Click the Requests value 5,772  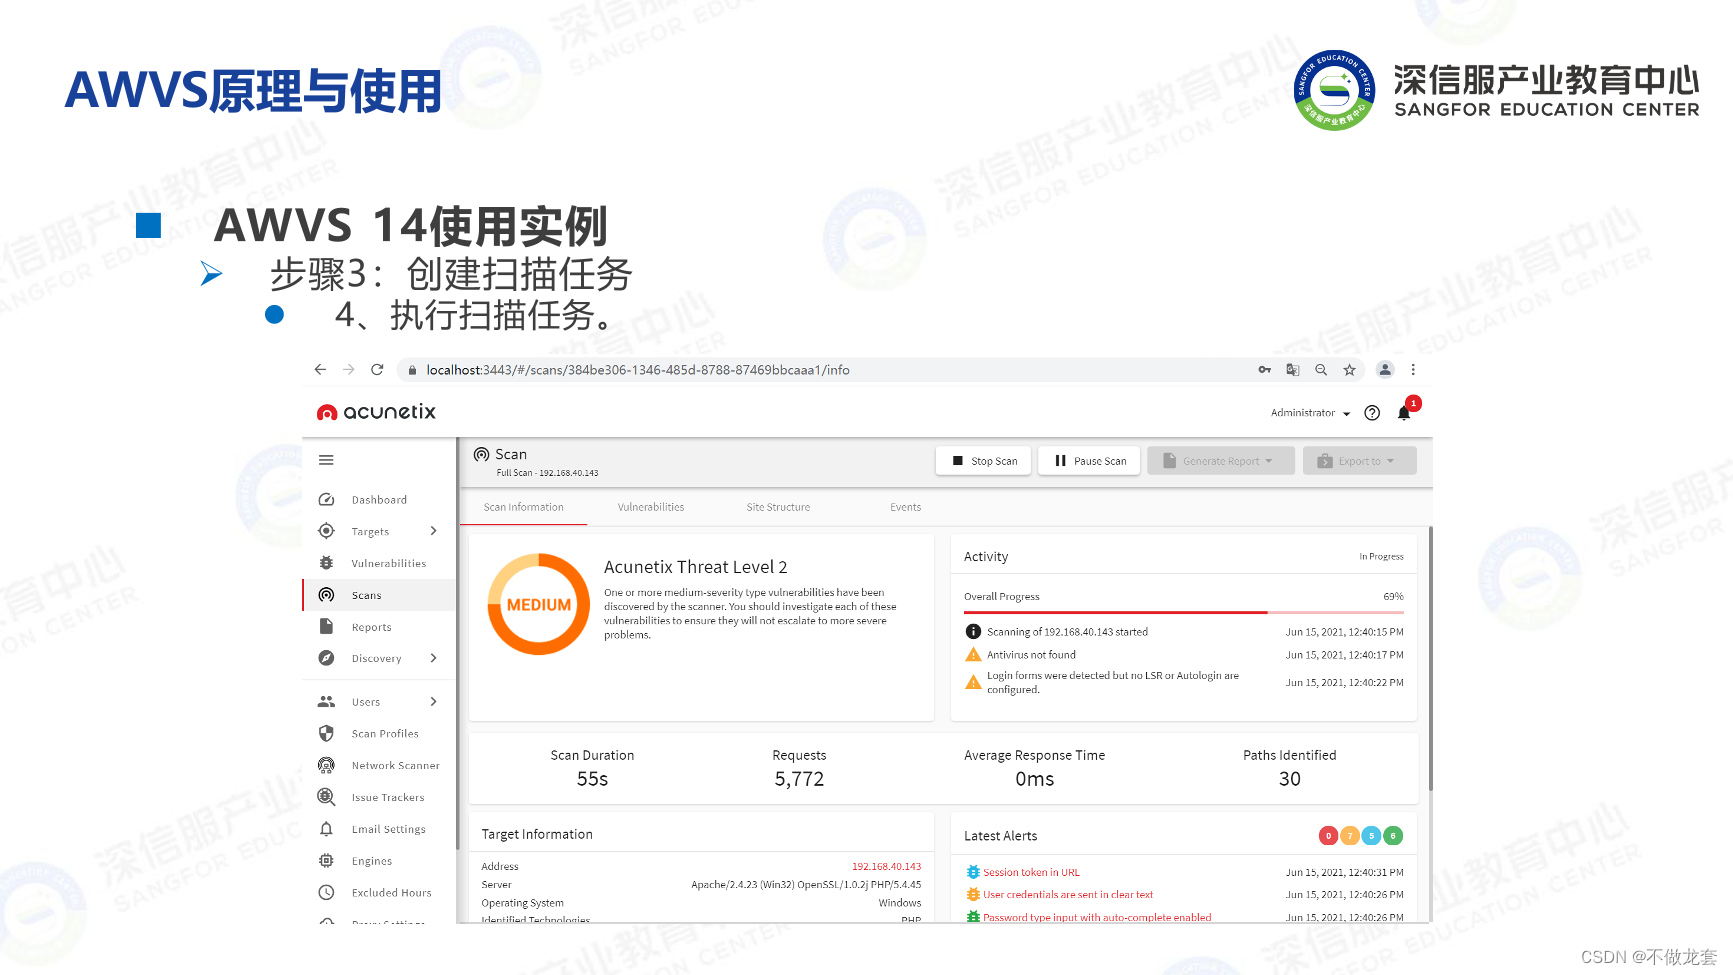tap(799, 779)
